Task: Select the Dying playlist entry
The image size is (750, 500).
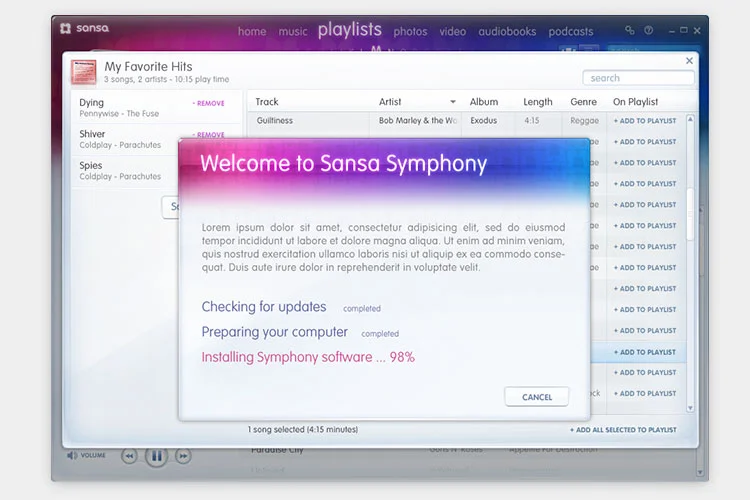Action: (x=156, y=108)
